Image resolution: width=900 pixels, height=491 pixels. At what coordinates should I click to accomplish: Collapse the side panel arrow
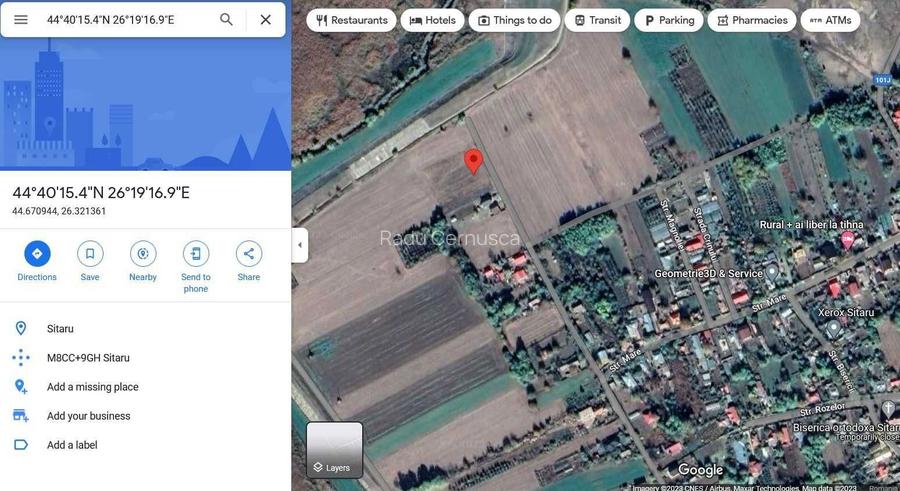pos(299,245)
